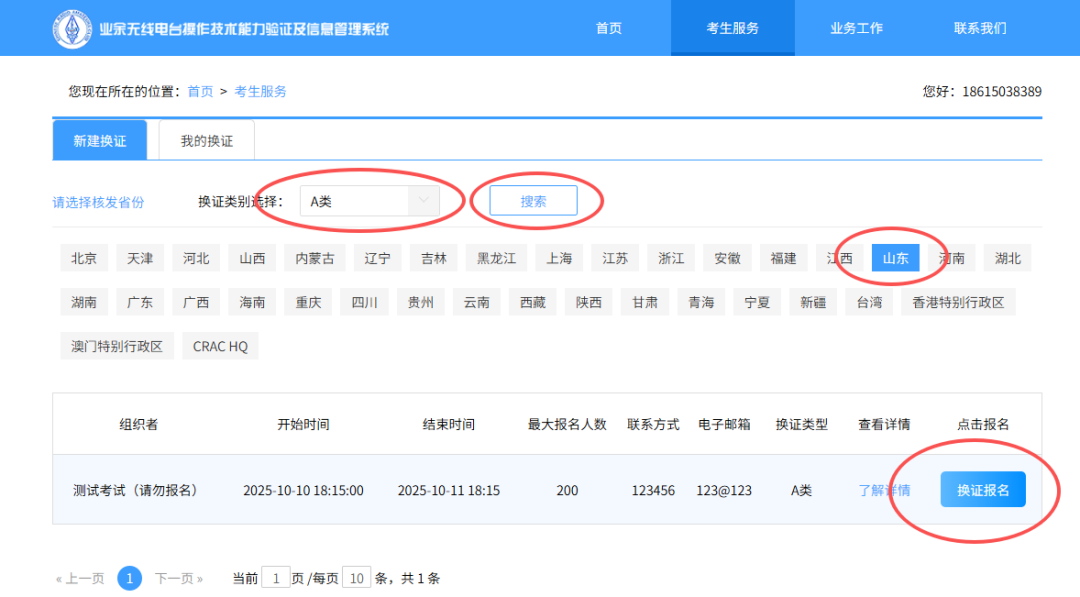Switch to the 我的换证 tab
The width and height of the screenshot is (1080, 597).
206,141
